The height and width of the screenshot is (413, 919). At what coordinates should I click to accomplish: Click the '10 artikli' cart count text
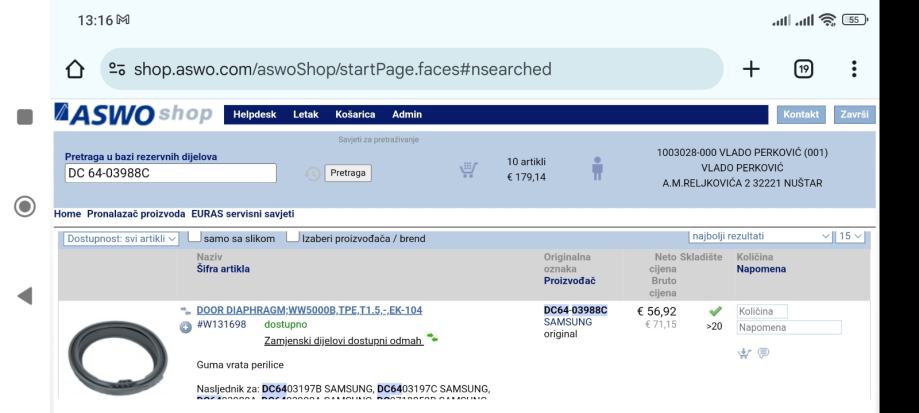[526, 162]
